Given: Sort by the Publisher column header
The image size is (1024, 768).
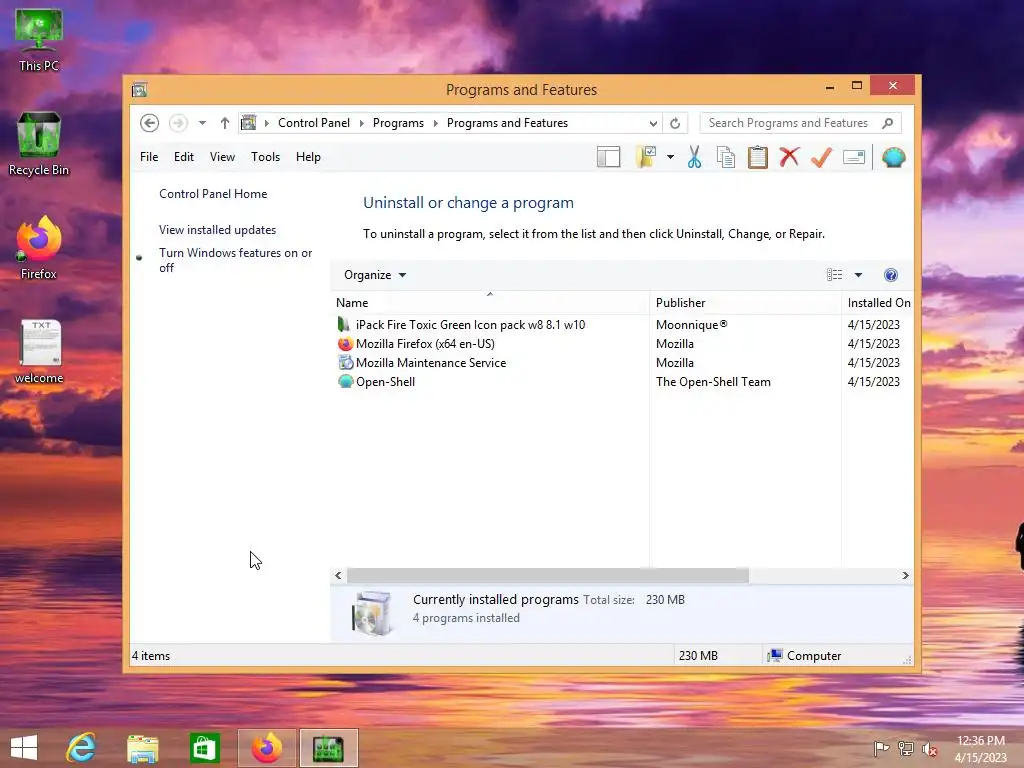Looking at the screenshot, I should [745, 302].
